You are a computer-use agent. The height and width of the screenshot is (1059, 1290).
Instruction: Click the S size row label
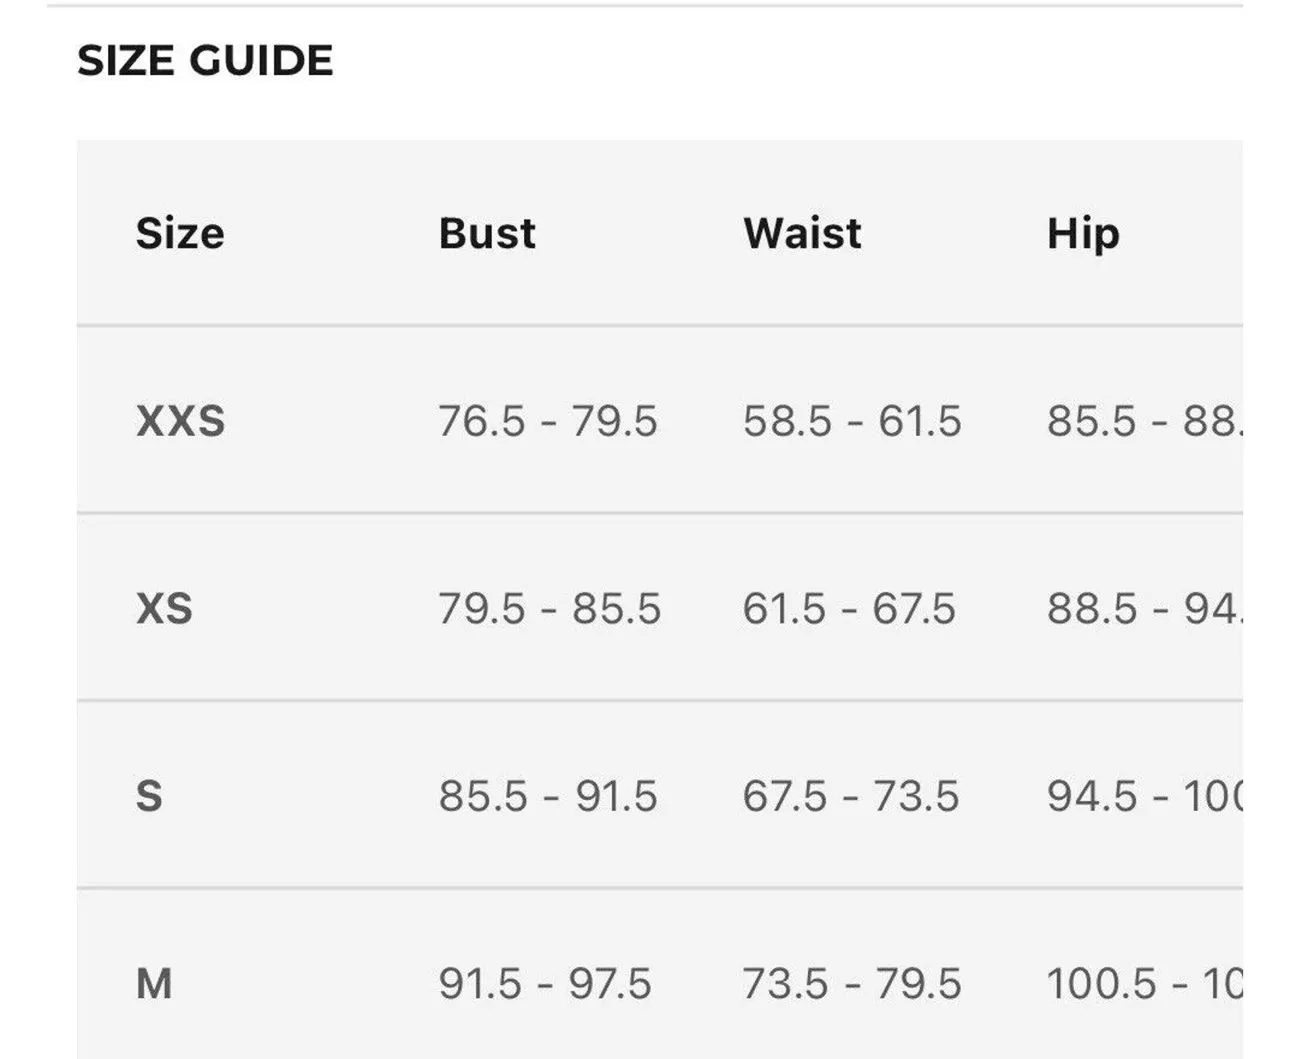coord(149,797)
